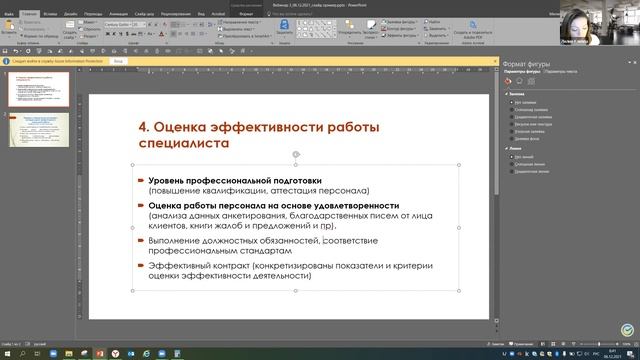Click the Undo icon
Screen dimensions: 640x360
tap(16, 51)
